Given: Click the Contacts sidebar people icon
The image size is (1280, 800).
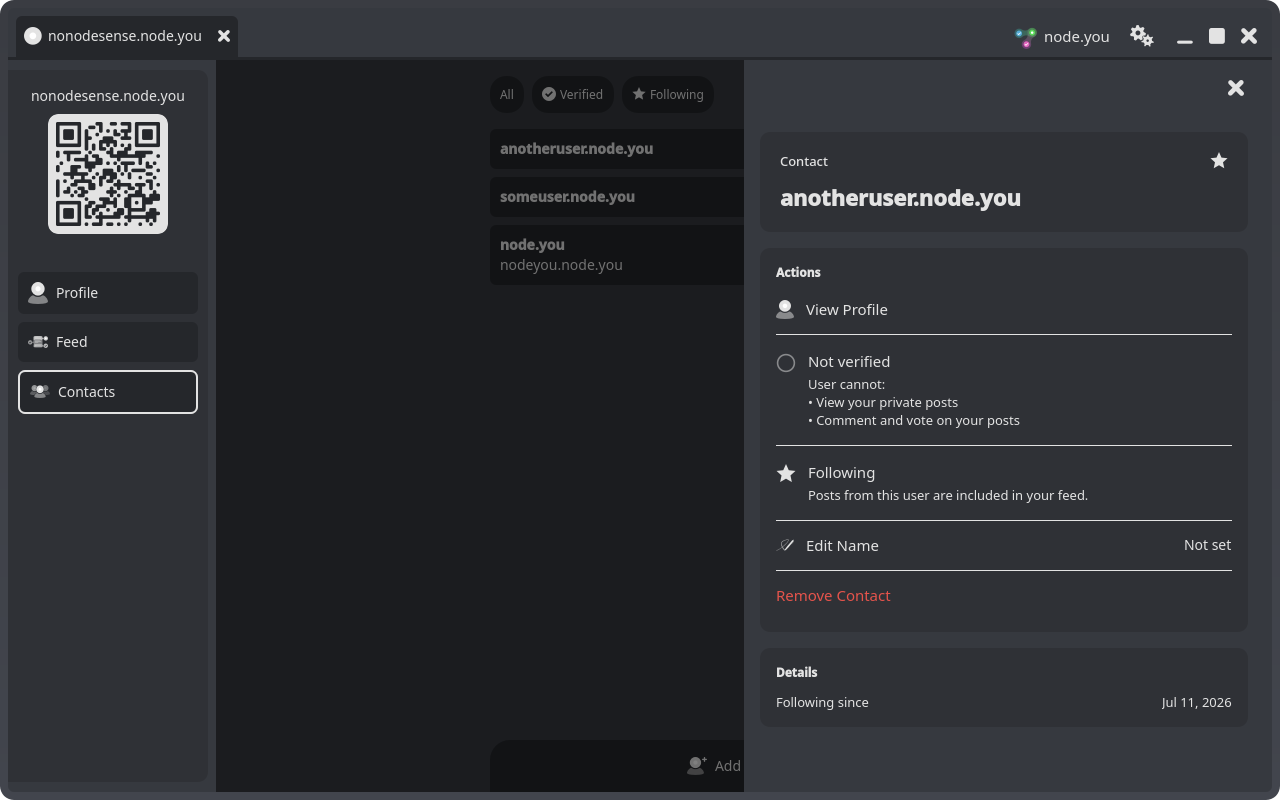Looking at the screenshot, I should click(40, 392).
